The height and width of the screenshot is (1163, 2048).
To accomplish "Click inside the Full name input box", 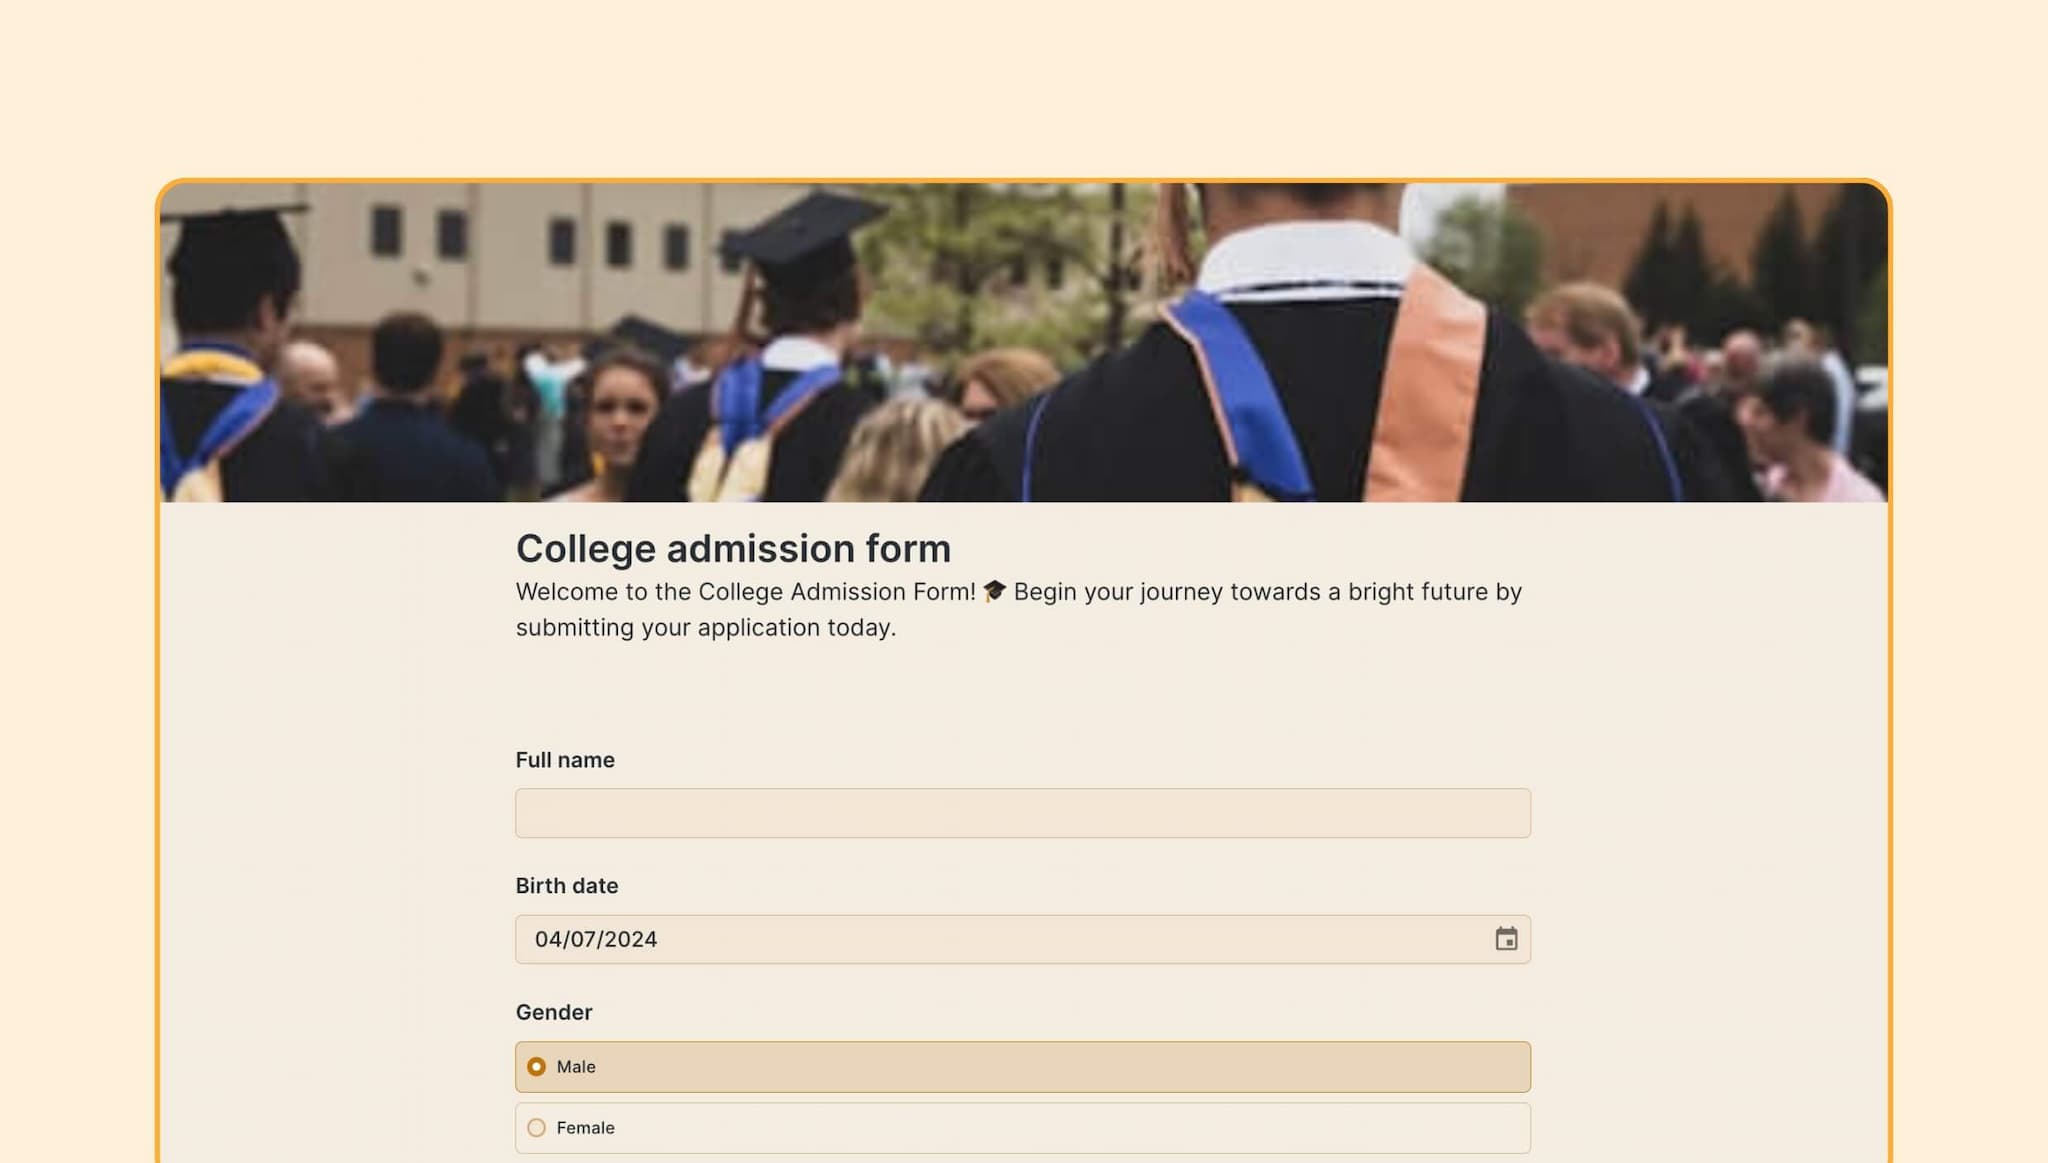I will [1021, 812].
